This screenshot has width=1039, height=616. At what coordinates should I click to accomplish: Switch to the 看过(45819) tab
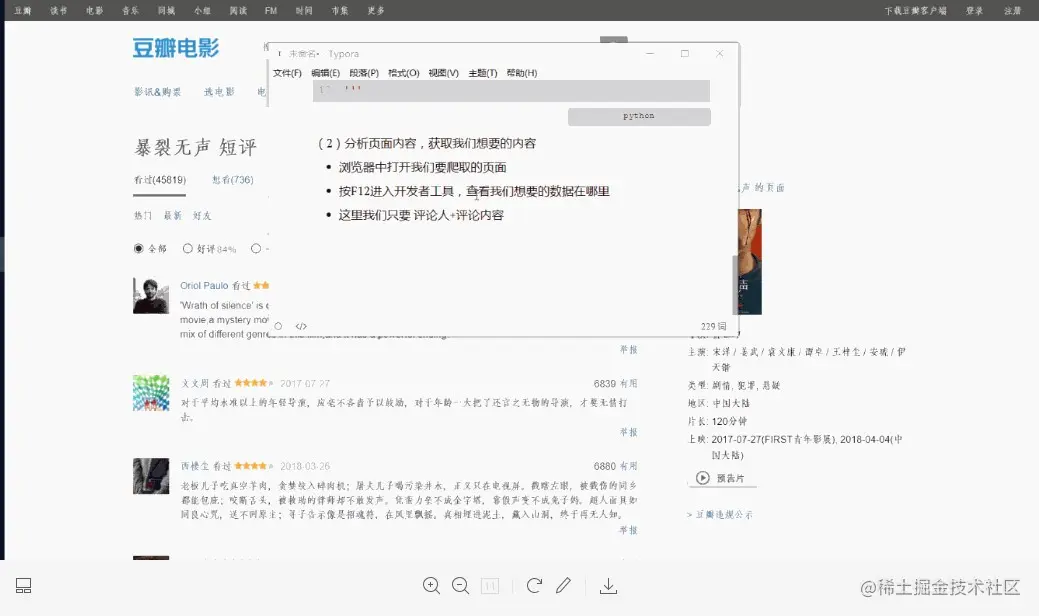pos(160,180)
